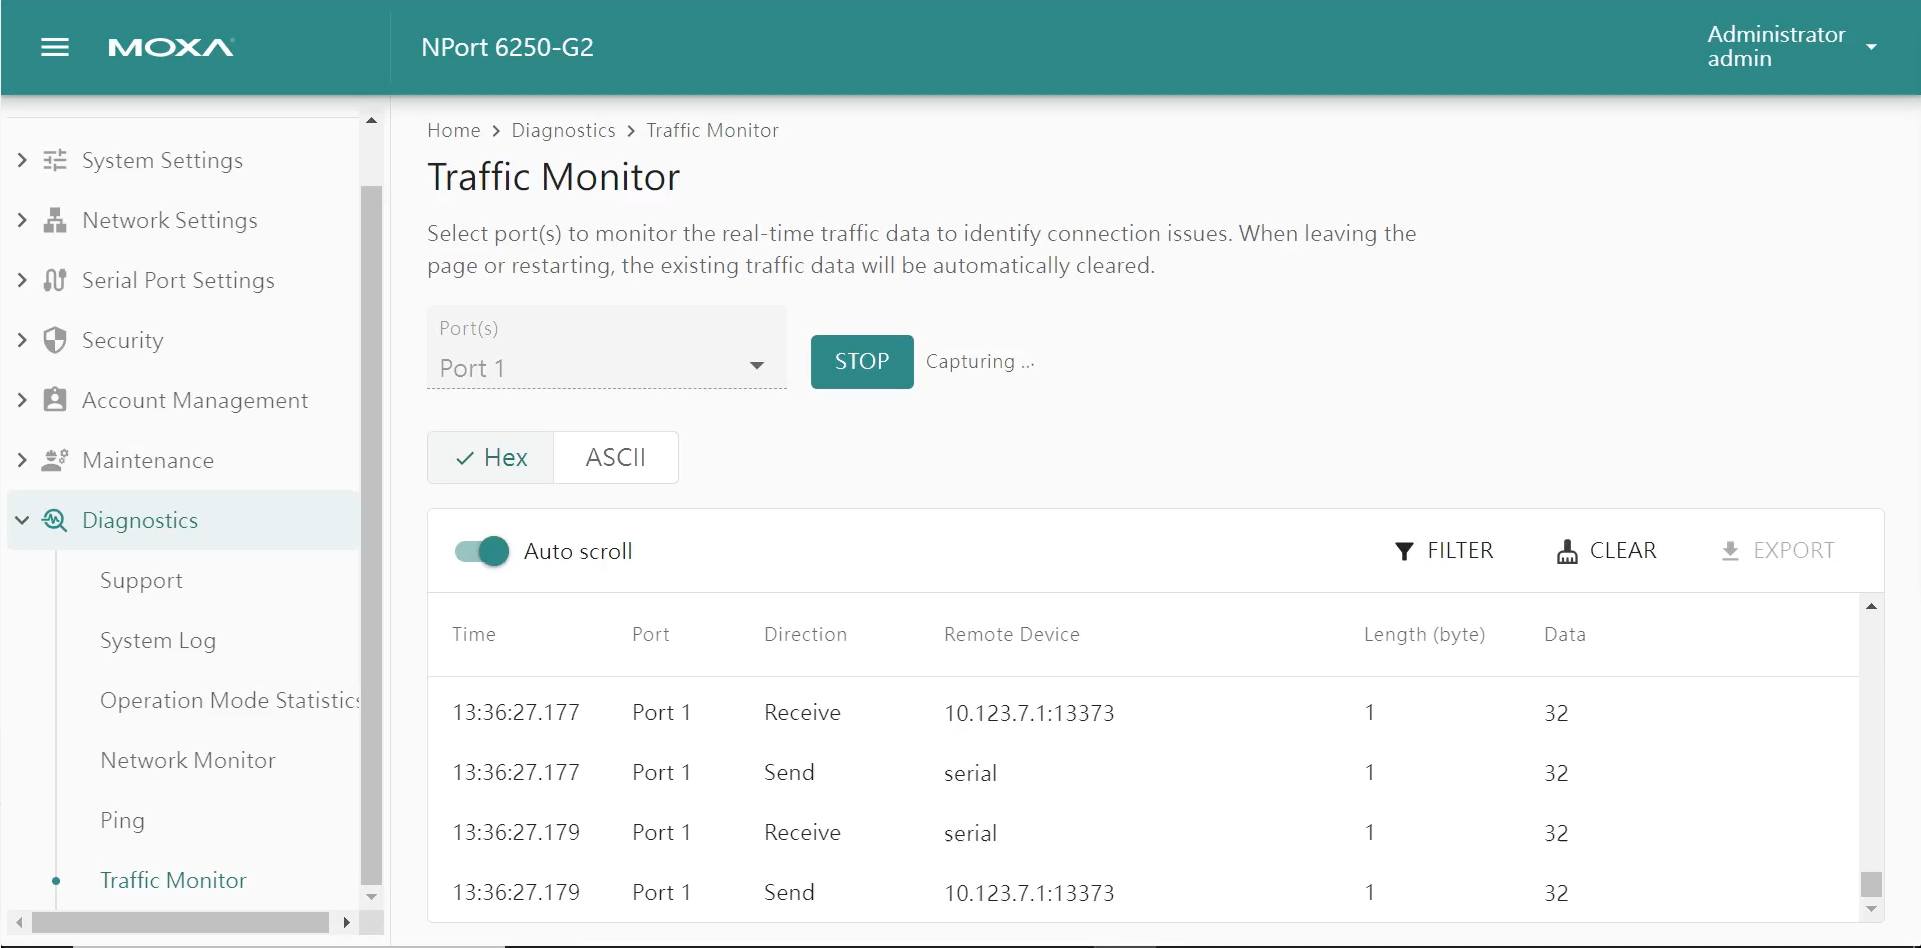Open the hamburger navigation menu
This screenshot has width=1921, height=948.
[x=55, y=47]
